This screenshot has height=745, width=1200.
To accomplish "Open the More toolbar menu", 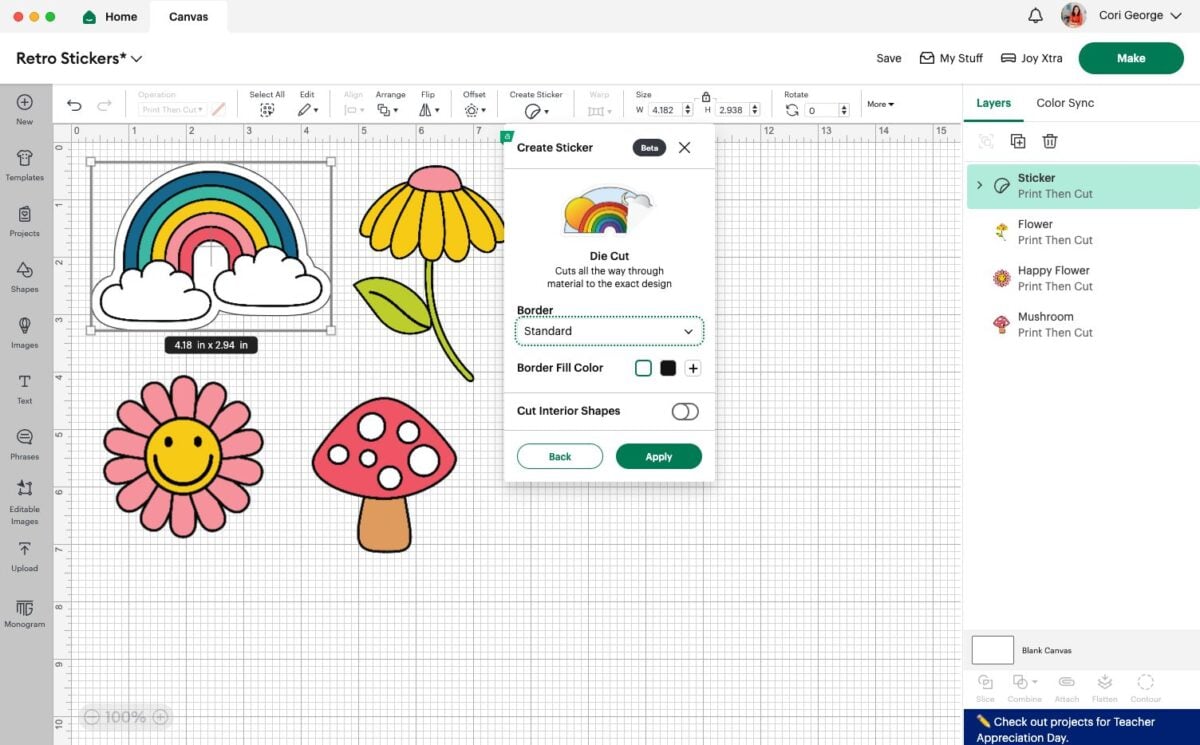I will coord(880,104).
